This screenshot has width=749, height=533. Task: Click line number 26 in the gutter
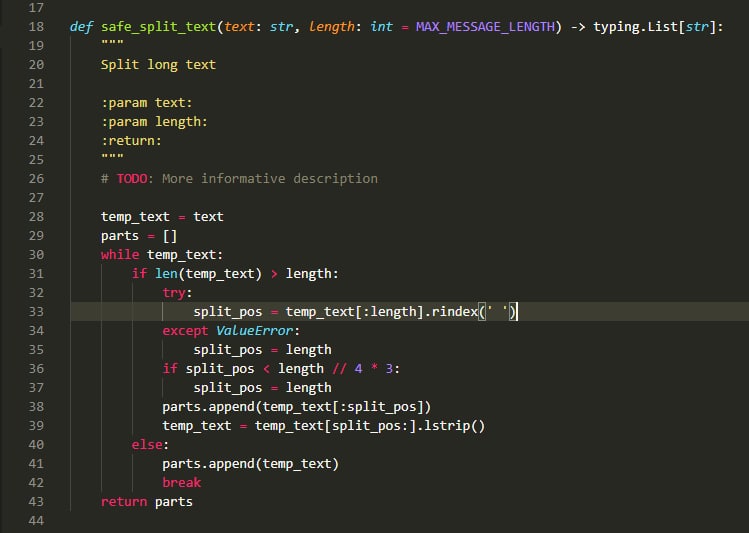[x=36, y=179]
